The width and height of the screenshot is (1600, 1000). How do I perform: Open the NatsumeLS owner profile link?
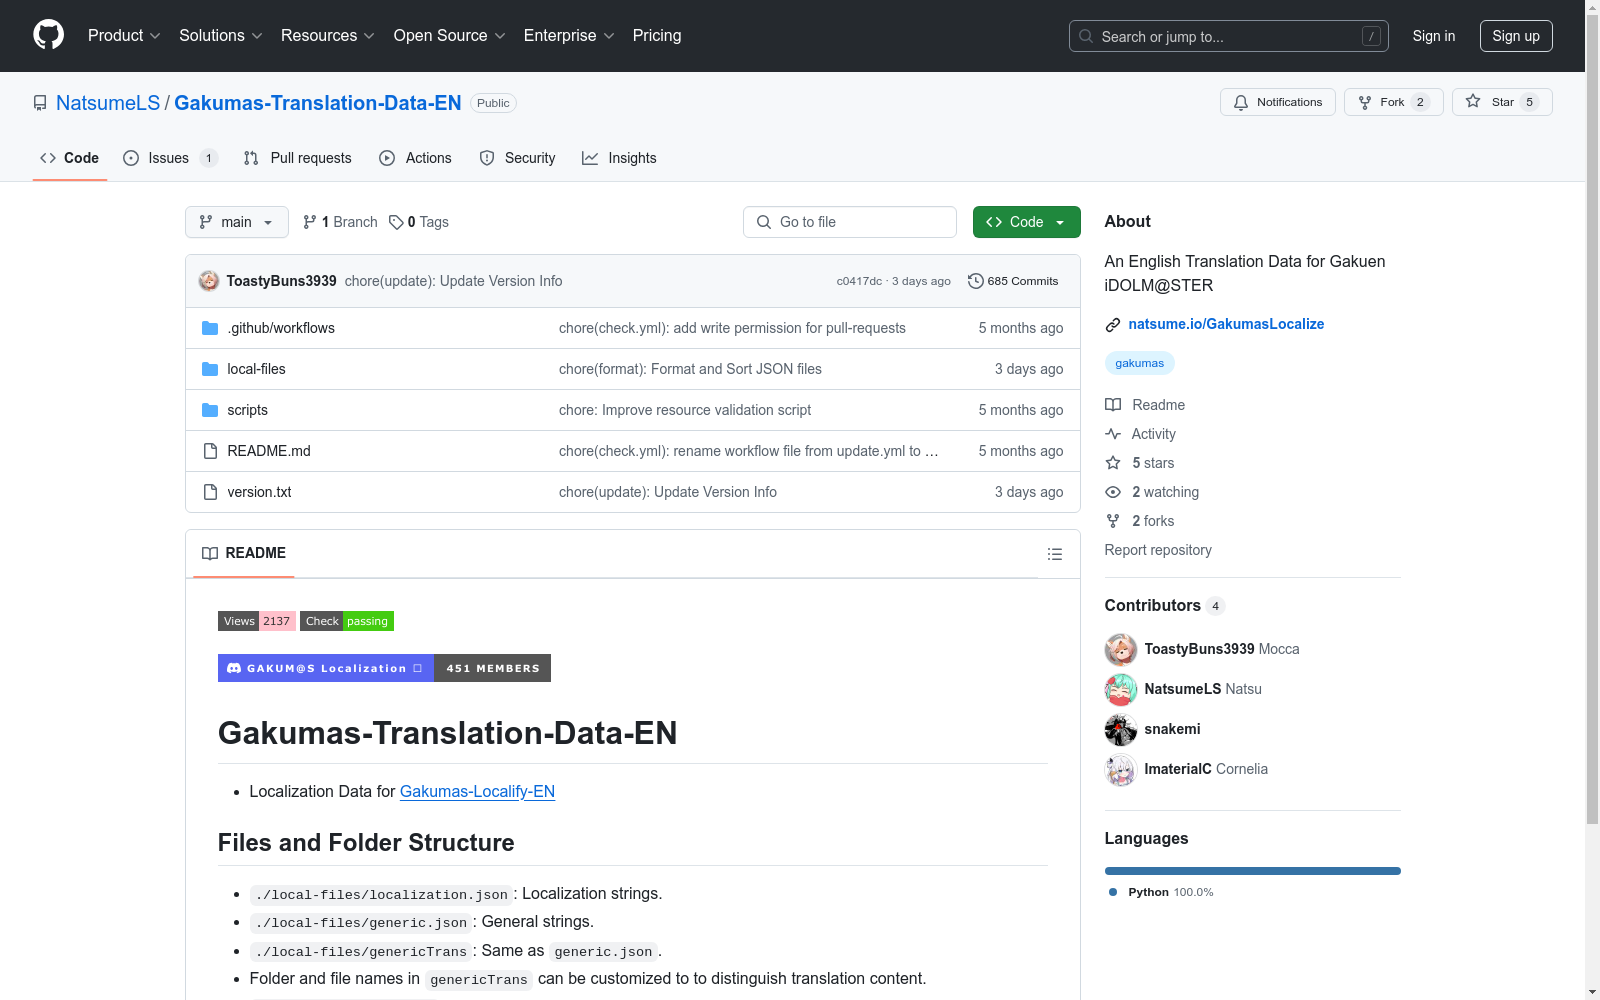click(108, 103)
